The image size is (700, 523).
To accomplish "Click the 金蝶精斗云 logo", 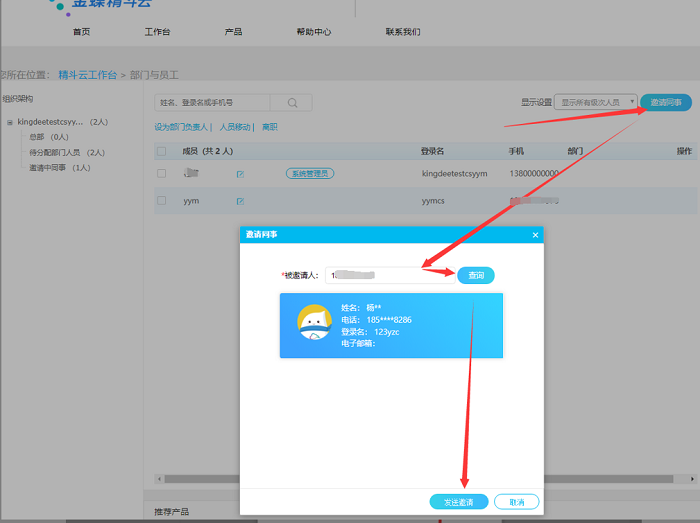I will [100, 5].
